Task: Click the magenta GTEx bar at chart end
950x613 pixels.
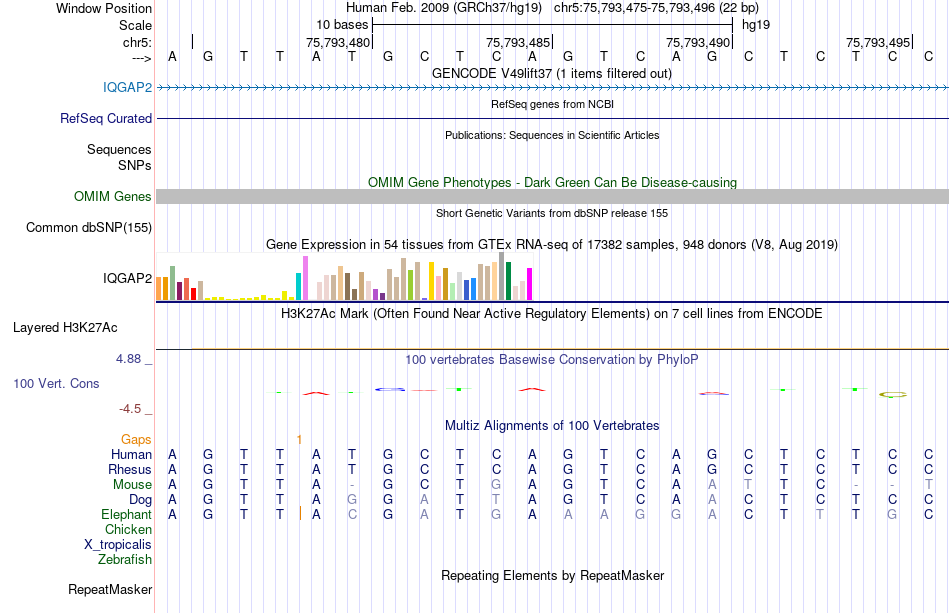Action: (x=530, y=284)
